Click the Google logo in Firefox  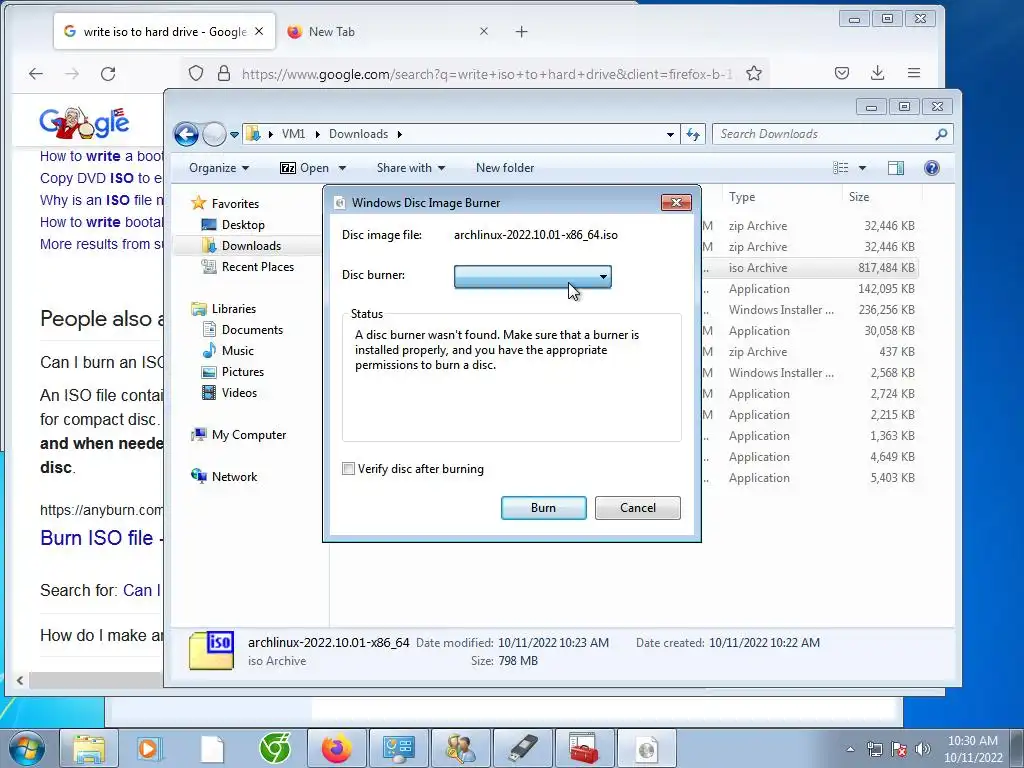point(84,123)
